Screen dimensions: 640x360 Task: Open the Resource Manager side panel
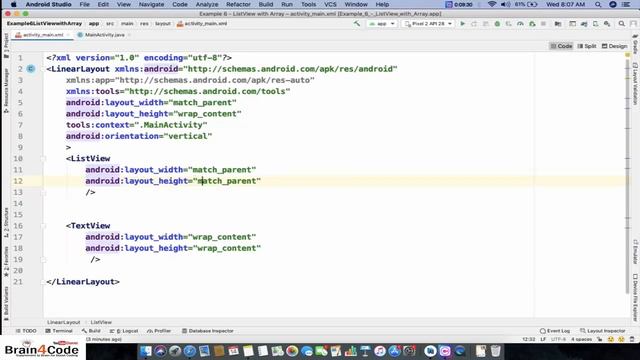[x=6, y=91]
